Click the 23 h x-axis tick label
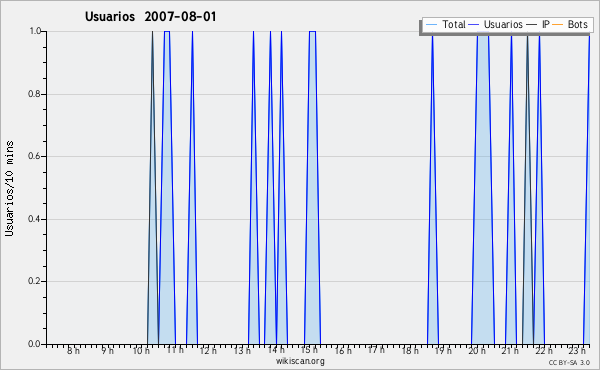This screenshot has width=600, height=370. [577, 350]
